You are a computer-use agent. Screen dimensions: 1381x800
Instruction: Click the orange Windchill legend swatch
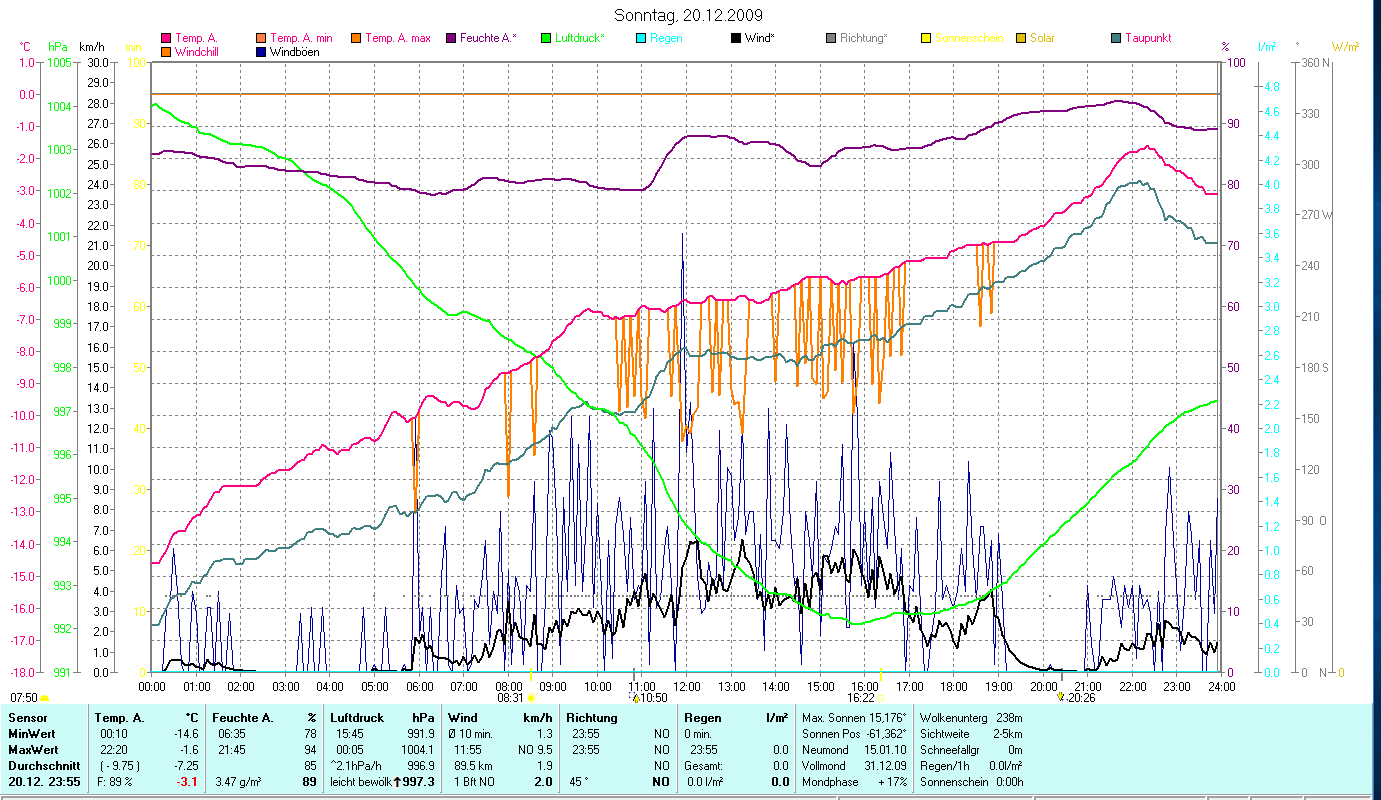167,52
